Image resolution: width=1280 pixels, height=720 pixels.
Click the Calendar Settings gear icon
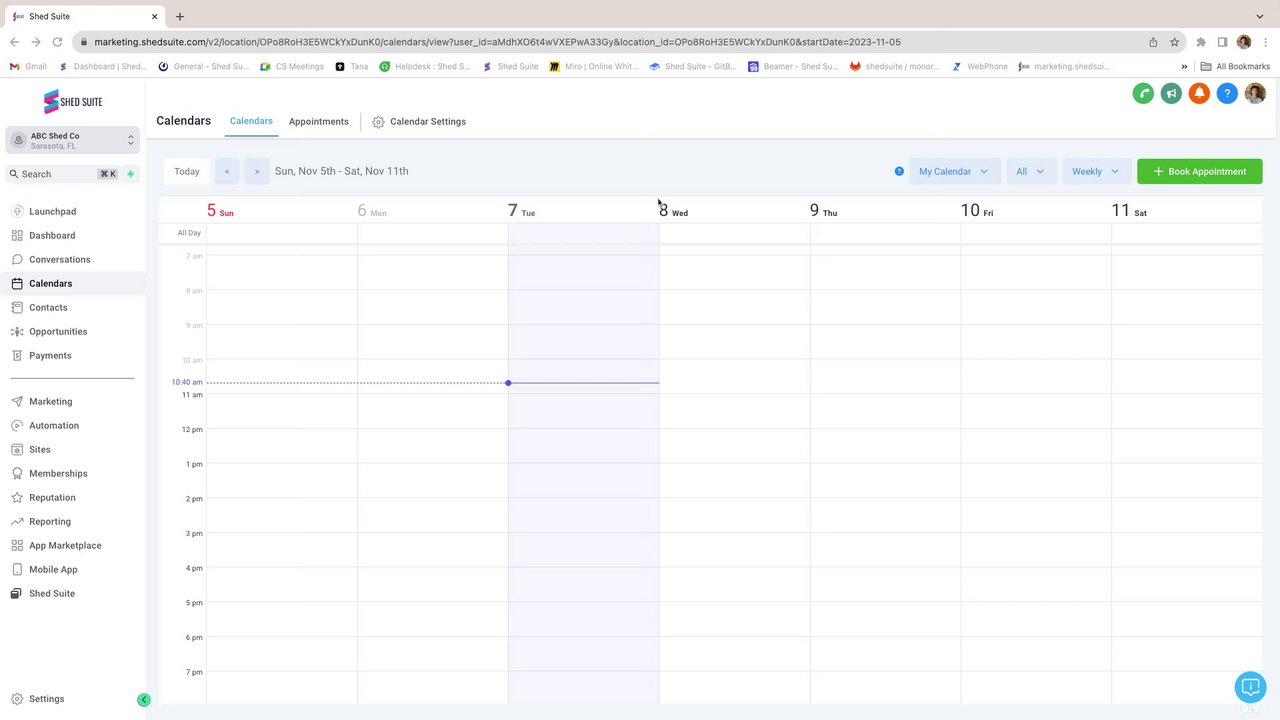click(x=378, y=122)
